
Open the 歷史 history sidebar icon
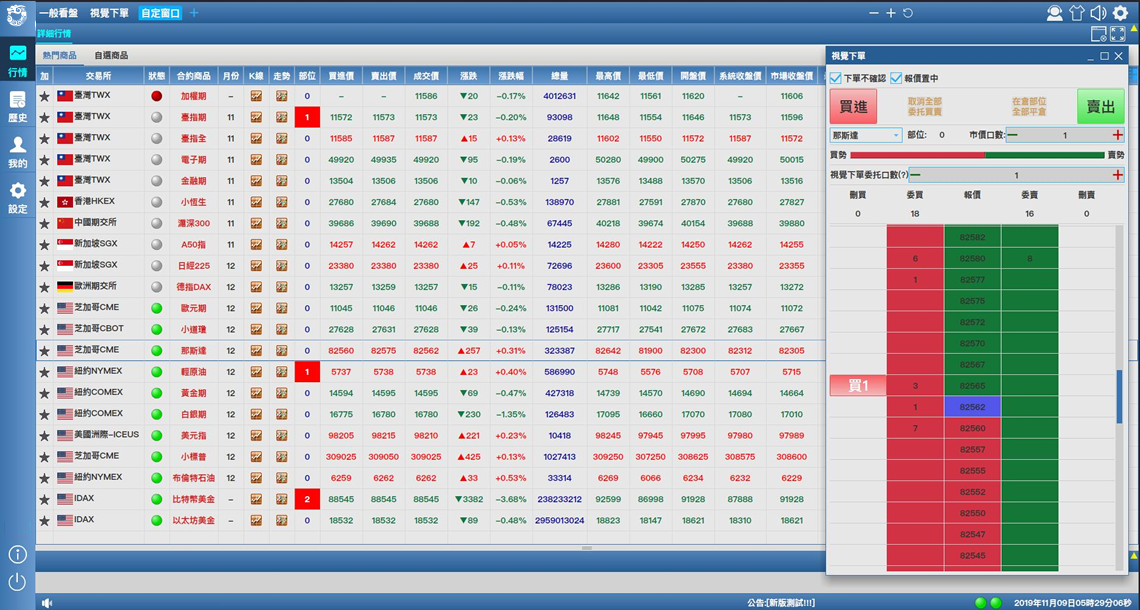coord(17,105)
